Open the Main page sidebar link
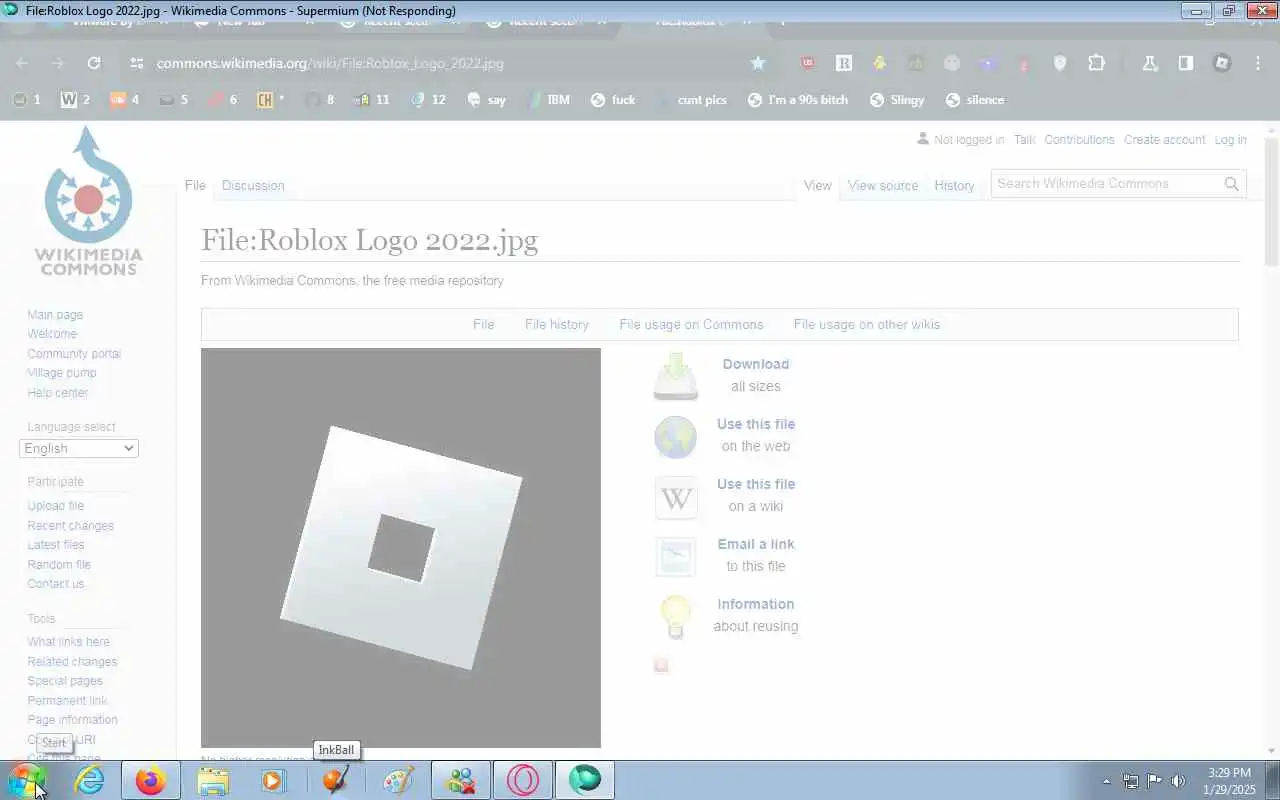1280x800 pixels. 55,315
